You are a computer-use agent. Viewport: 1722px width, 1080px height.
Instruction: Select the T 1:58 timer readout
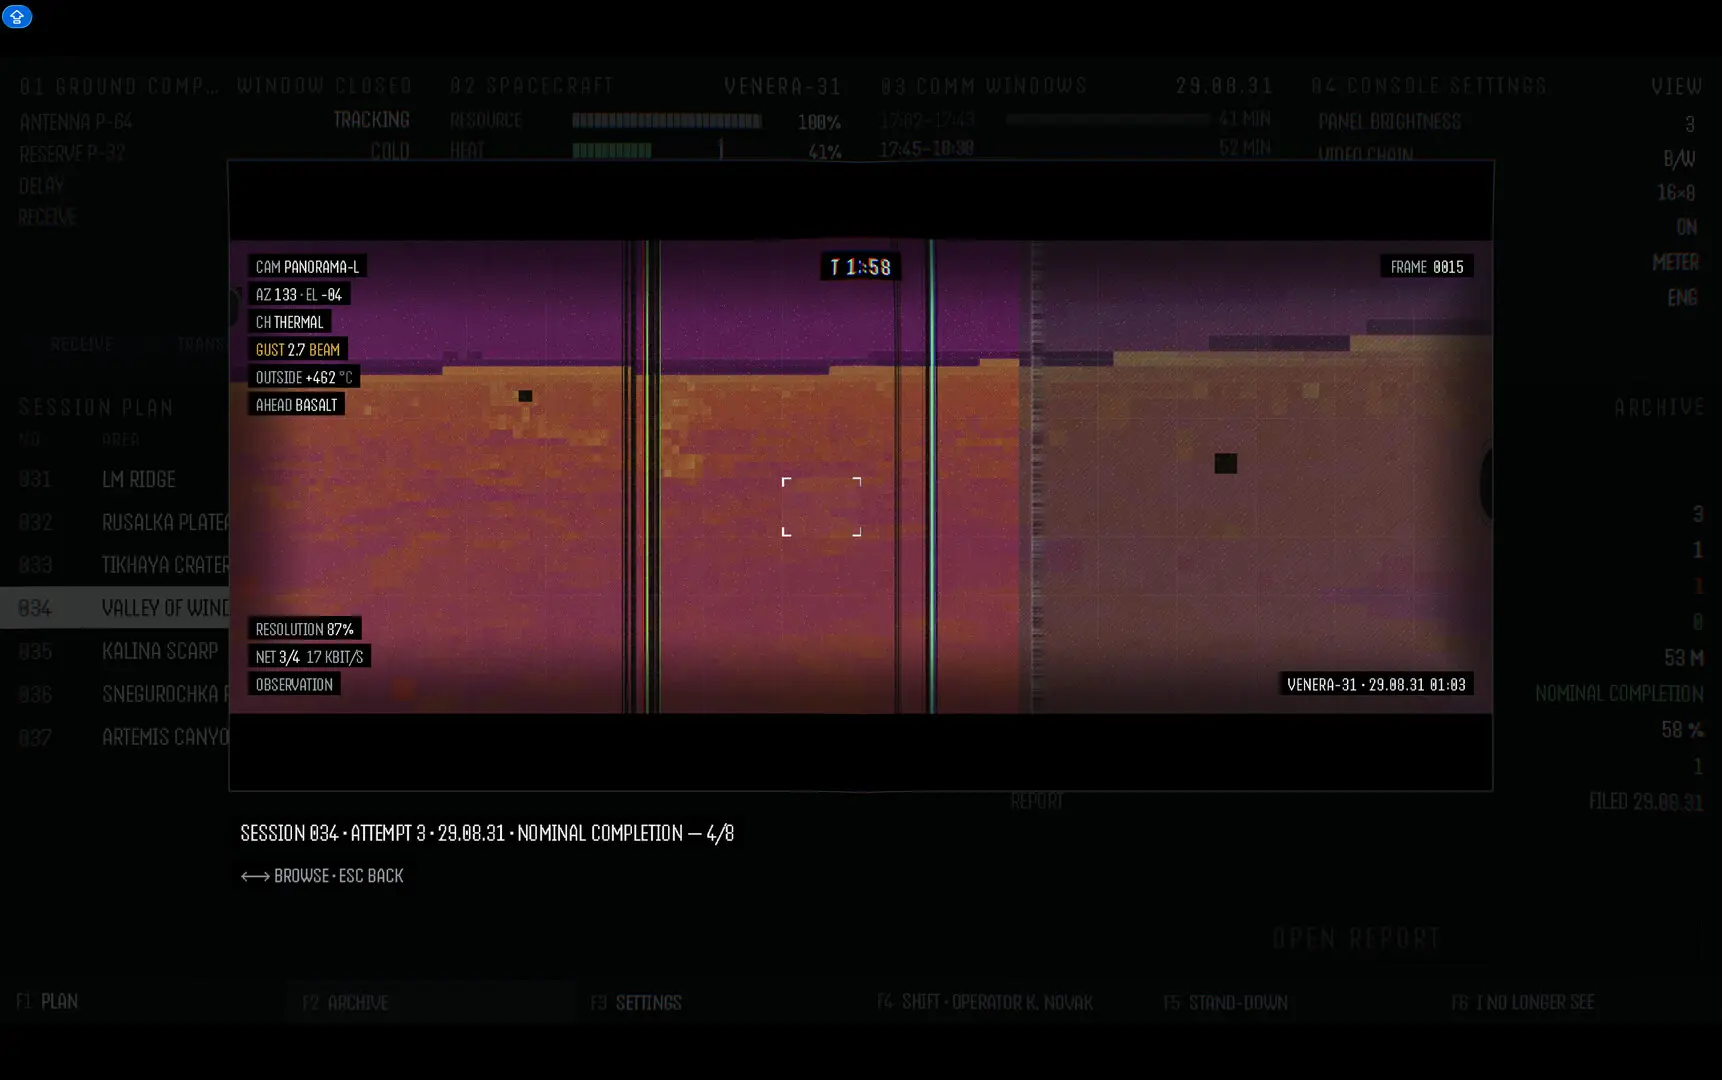click(x=860, y=267)
